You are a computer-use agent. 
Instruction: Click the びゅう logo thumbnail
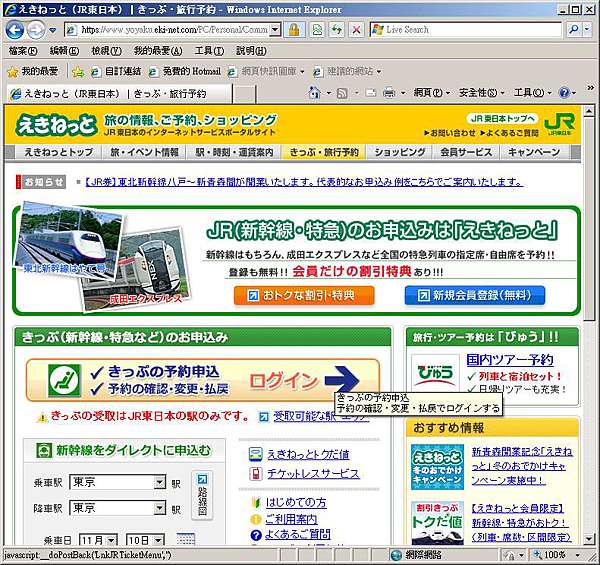435,373
